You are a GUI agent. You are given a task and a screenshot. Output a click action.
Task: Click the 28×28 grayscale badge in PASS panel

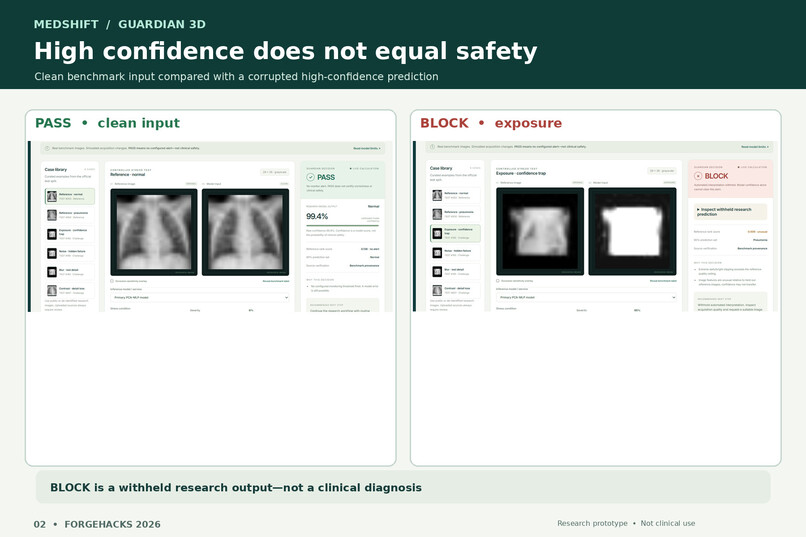(274, 172)
